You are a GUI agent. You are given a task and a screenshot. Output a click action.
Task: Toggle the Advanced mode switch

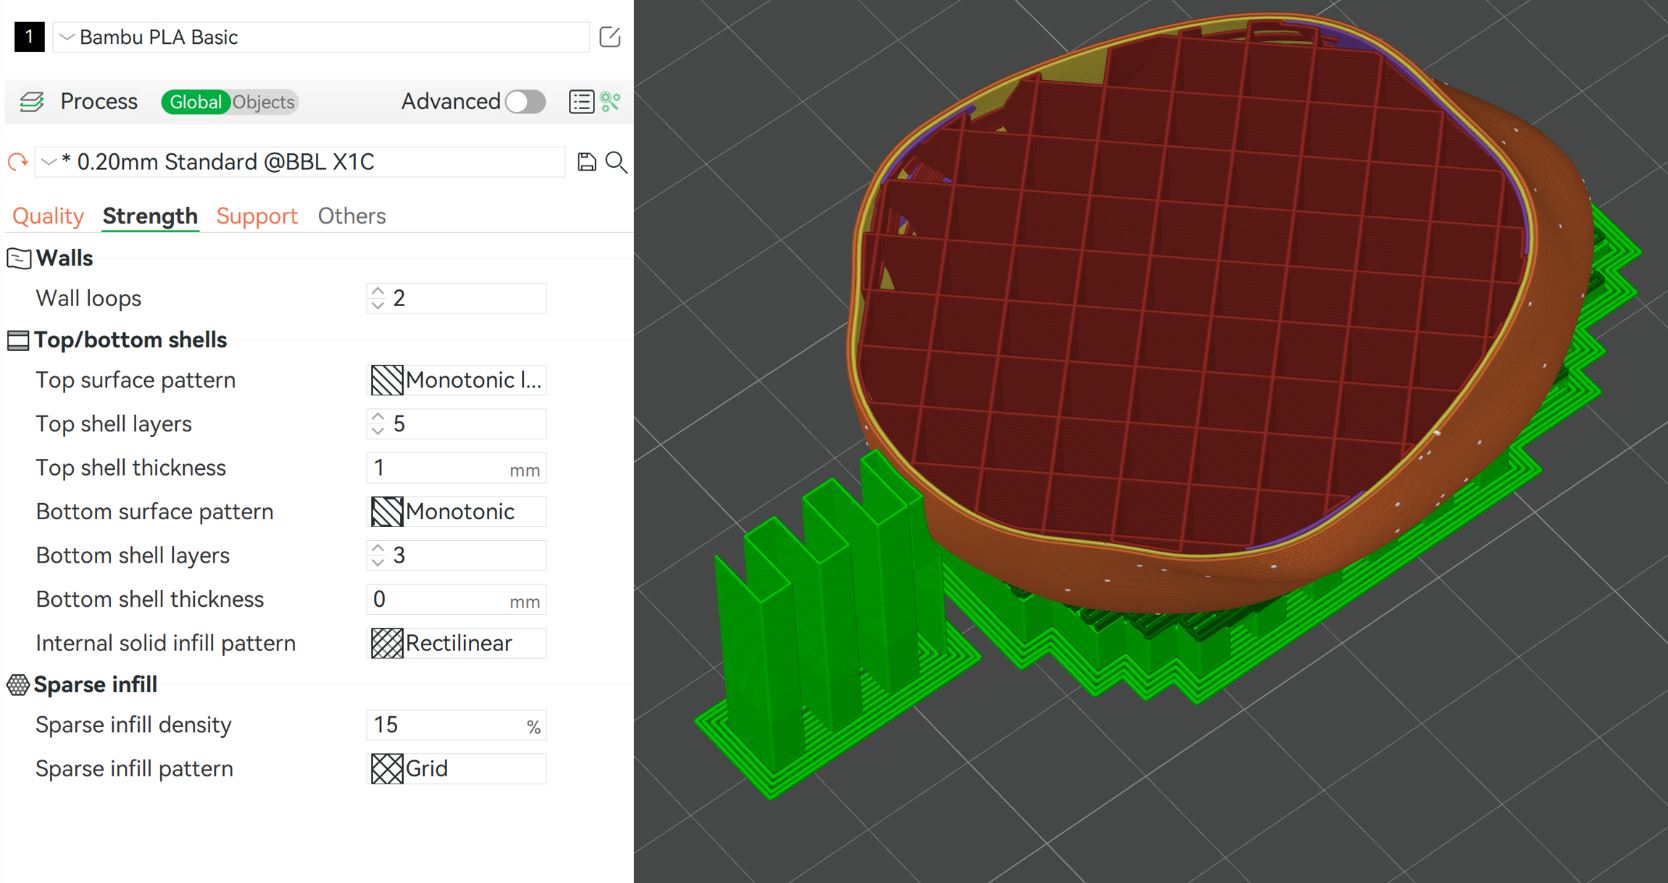(525, 102)
